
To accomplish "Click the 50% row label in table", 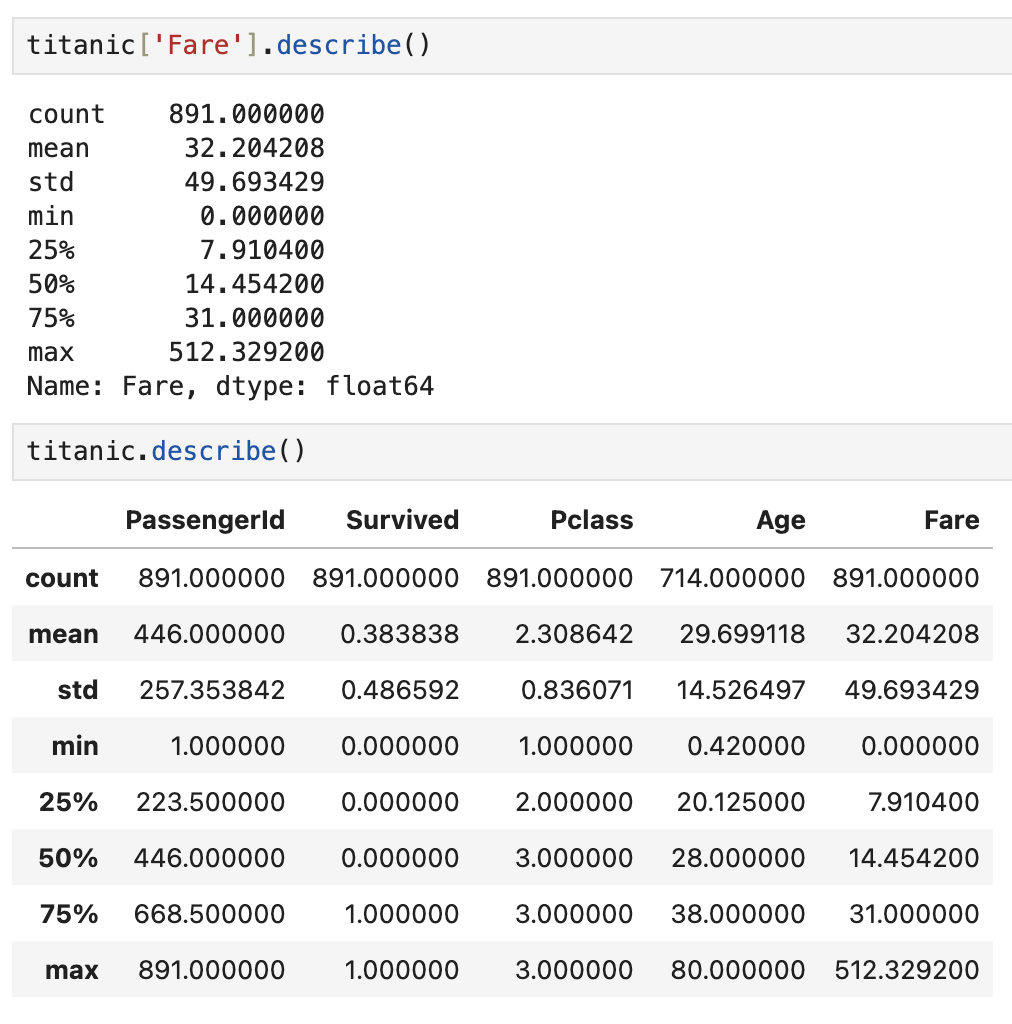I will point(69,858).
